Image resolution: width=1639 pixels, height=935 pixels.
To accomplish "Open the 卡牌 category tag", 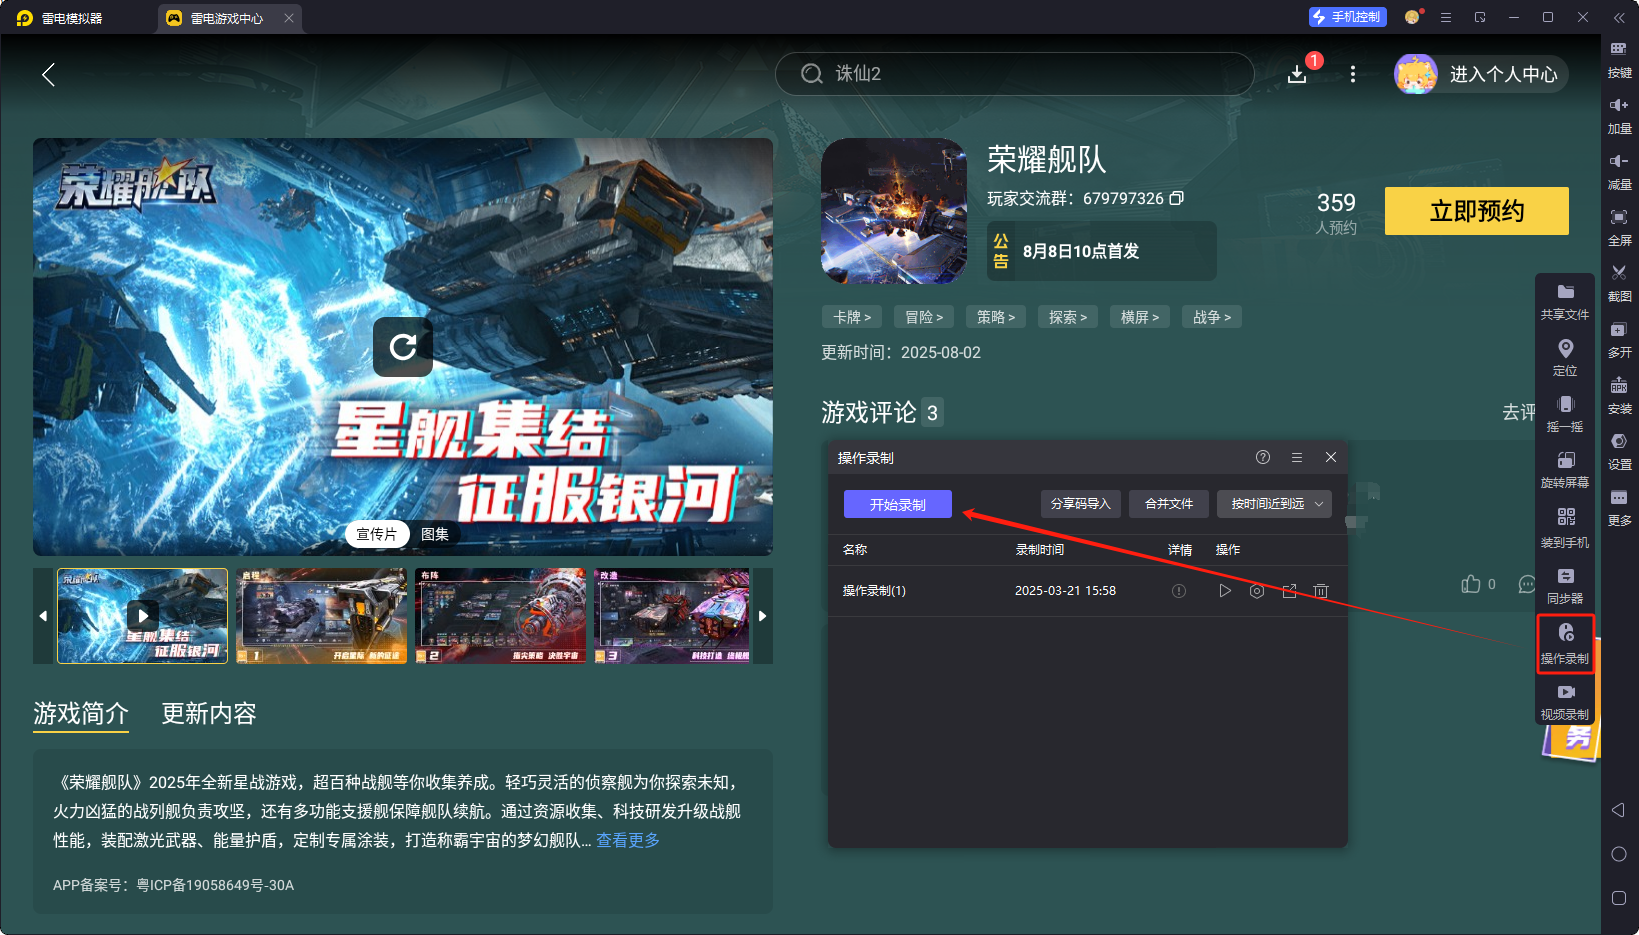I will pyautogui.click(x=852, y=317).
